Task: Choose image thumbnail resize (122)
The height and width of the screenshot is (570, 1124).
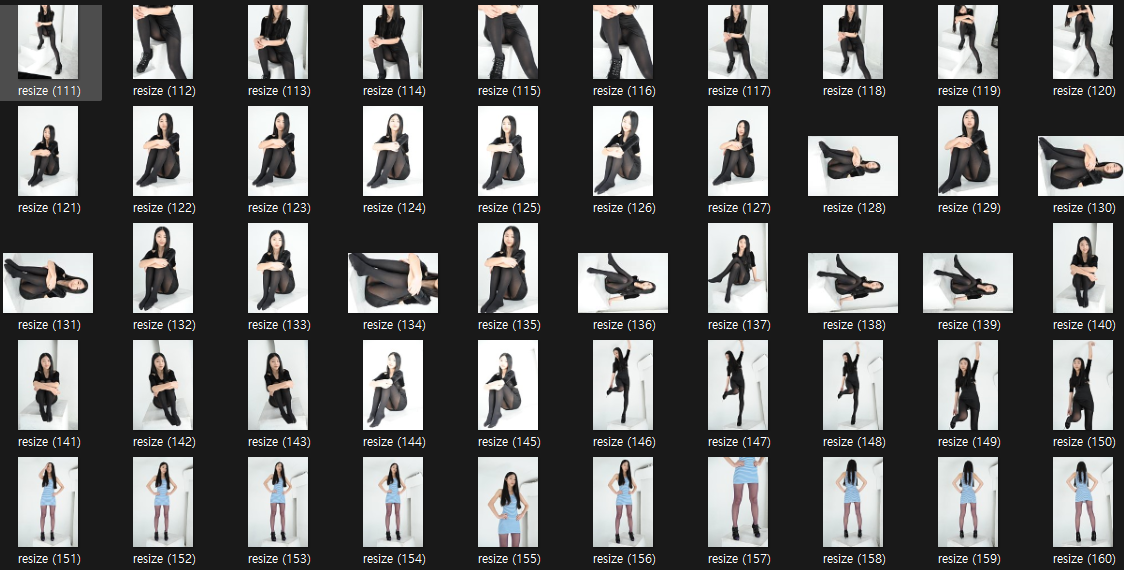Action: [x=163, y=151]
